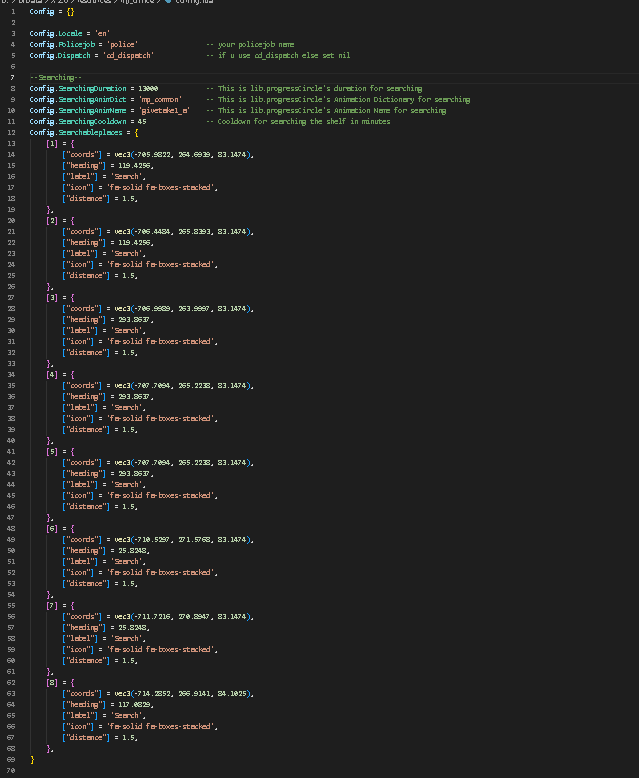Click the ["label"] key on line 23

tap(80, 254)
